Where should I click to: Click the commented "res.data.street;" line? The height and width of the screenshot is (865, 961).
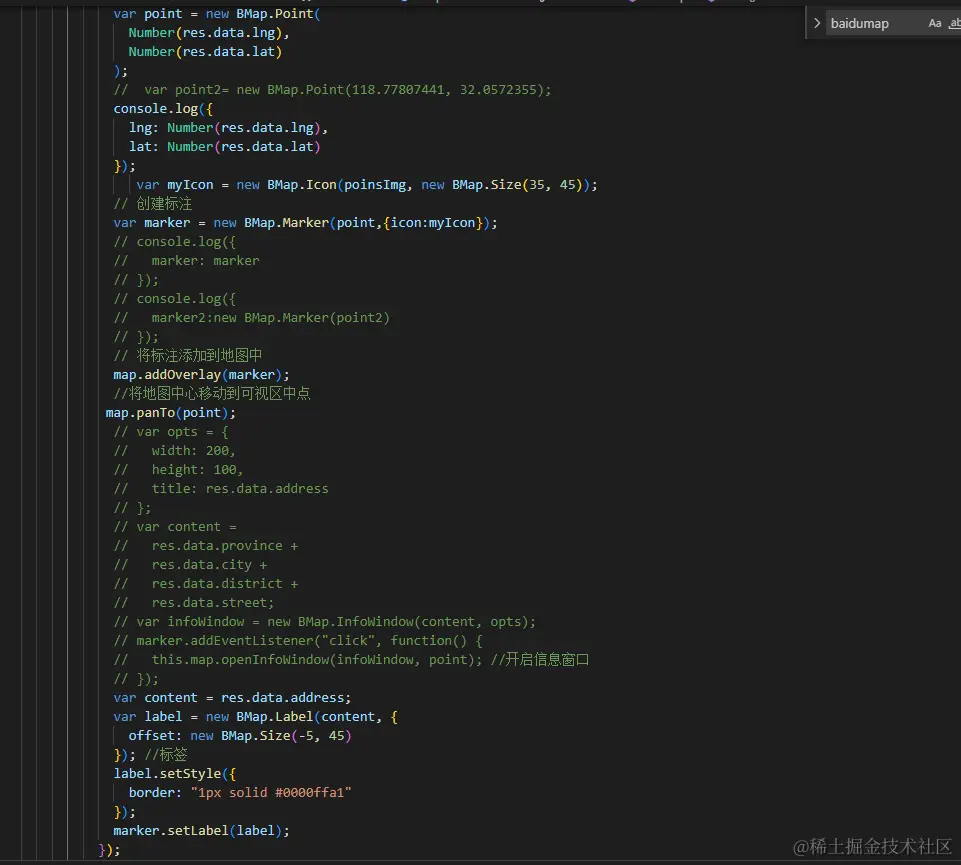point(194,603)
